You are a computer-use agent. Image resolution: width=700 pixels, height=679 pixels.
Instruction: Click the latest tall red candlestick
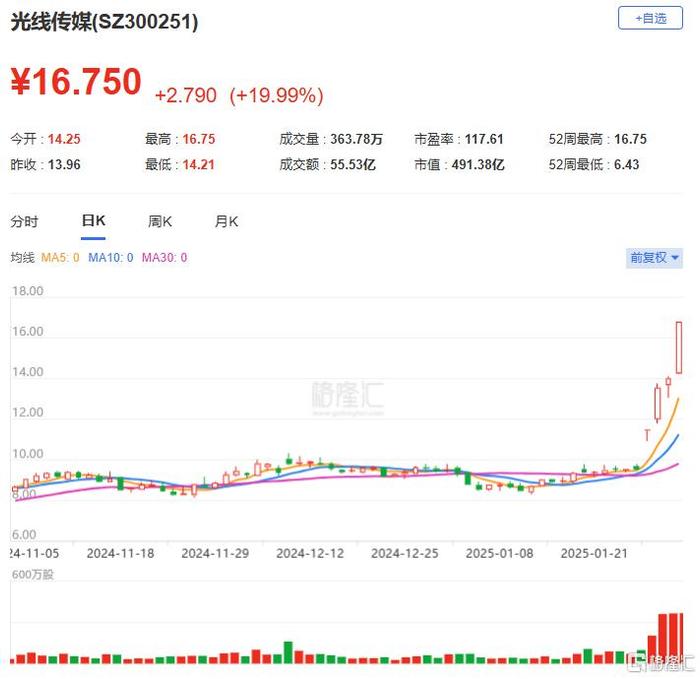(x=679, y=347)
